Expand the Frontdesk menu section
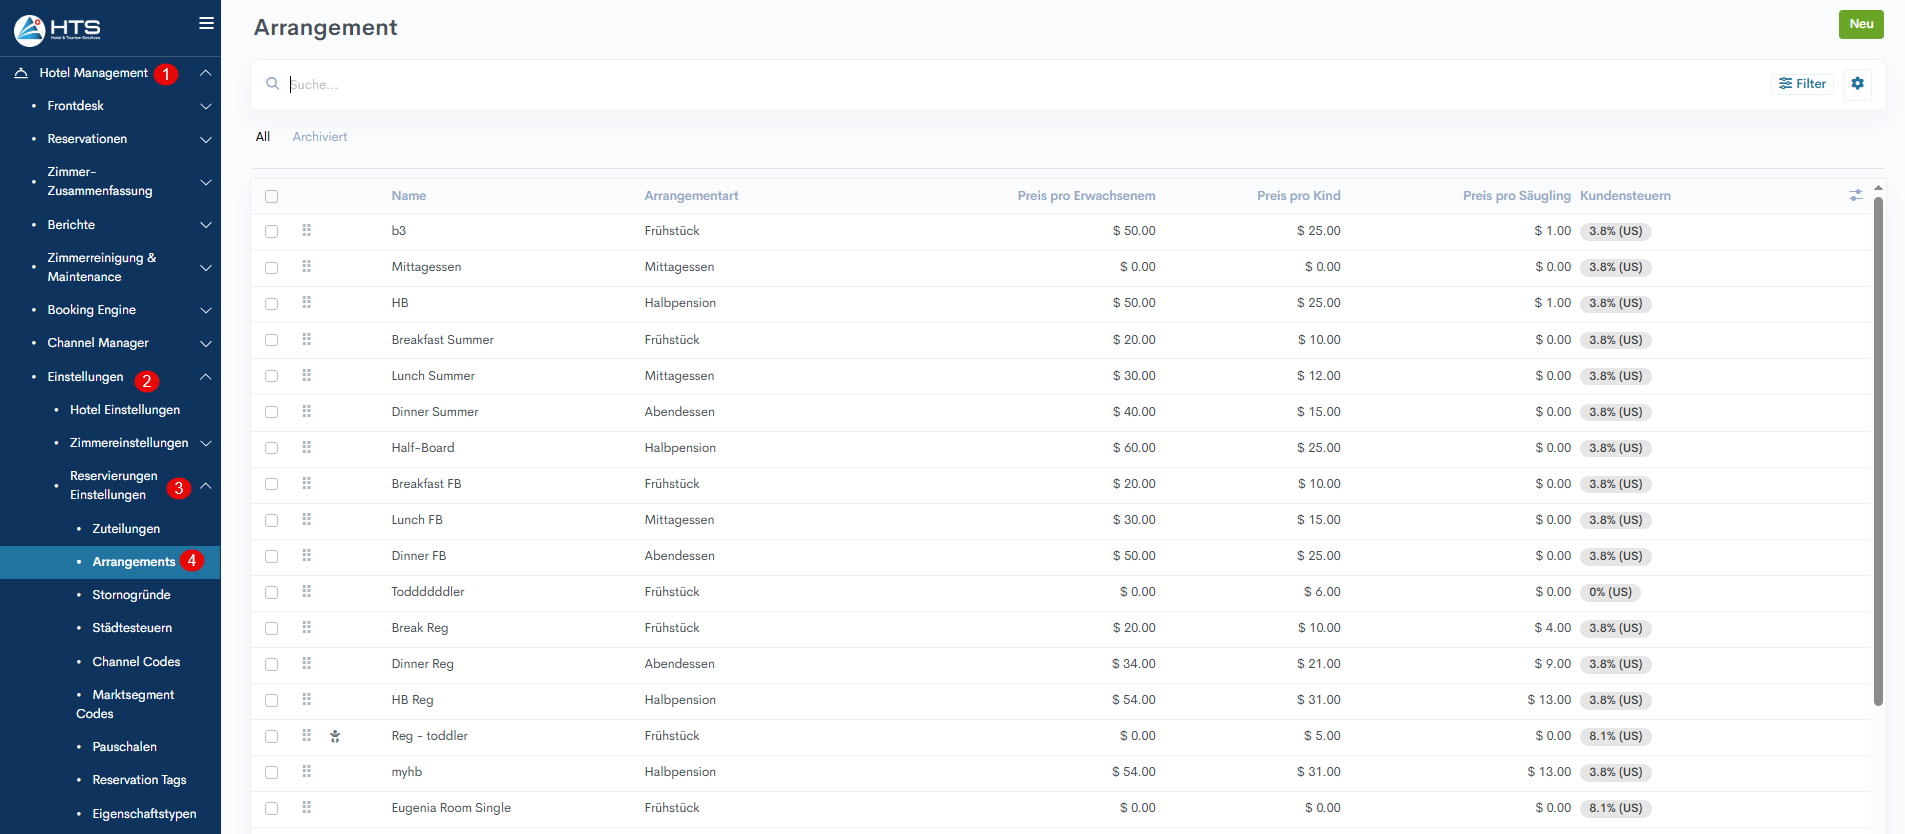The width and height of the screenshot is (1905, 834). (205, 106)
